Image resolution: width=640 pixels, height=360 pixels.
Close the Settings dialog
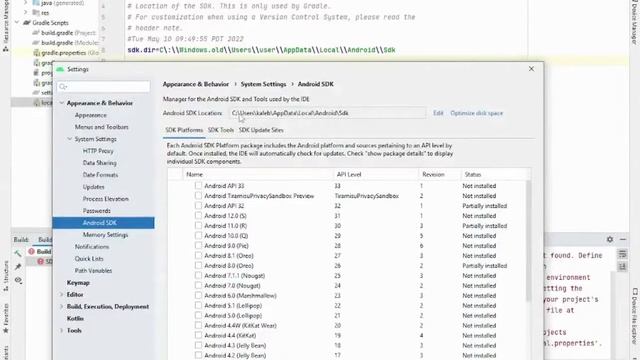click(531, 69)
